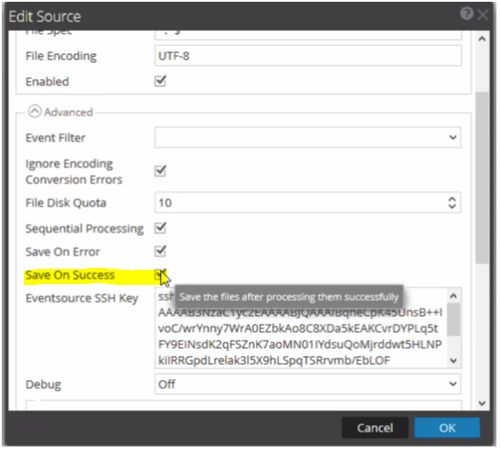The width and height of the screenshot is (500, 450).
Task: Click the main dialog scrollbar thumb
Action: (482, 178)
